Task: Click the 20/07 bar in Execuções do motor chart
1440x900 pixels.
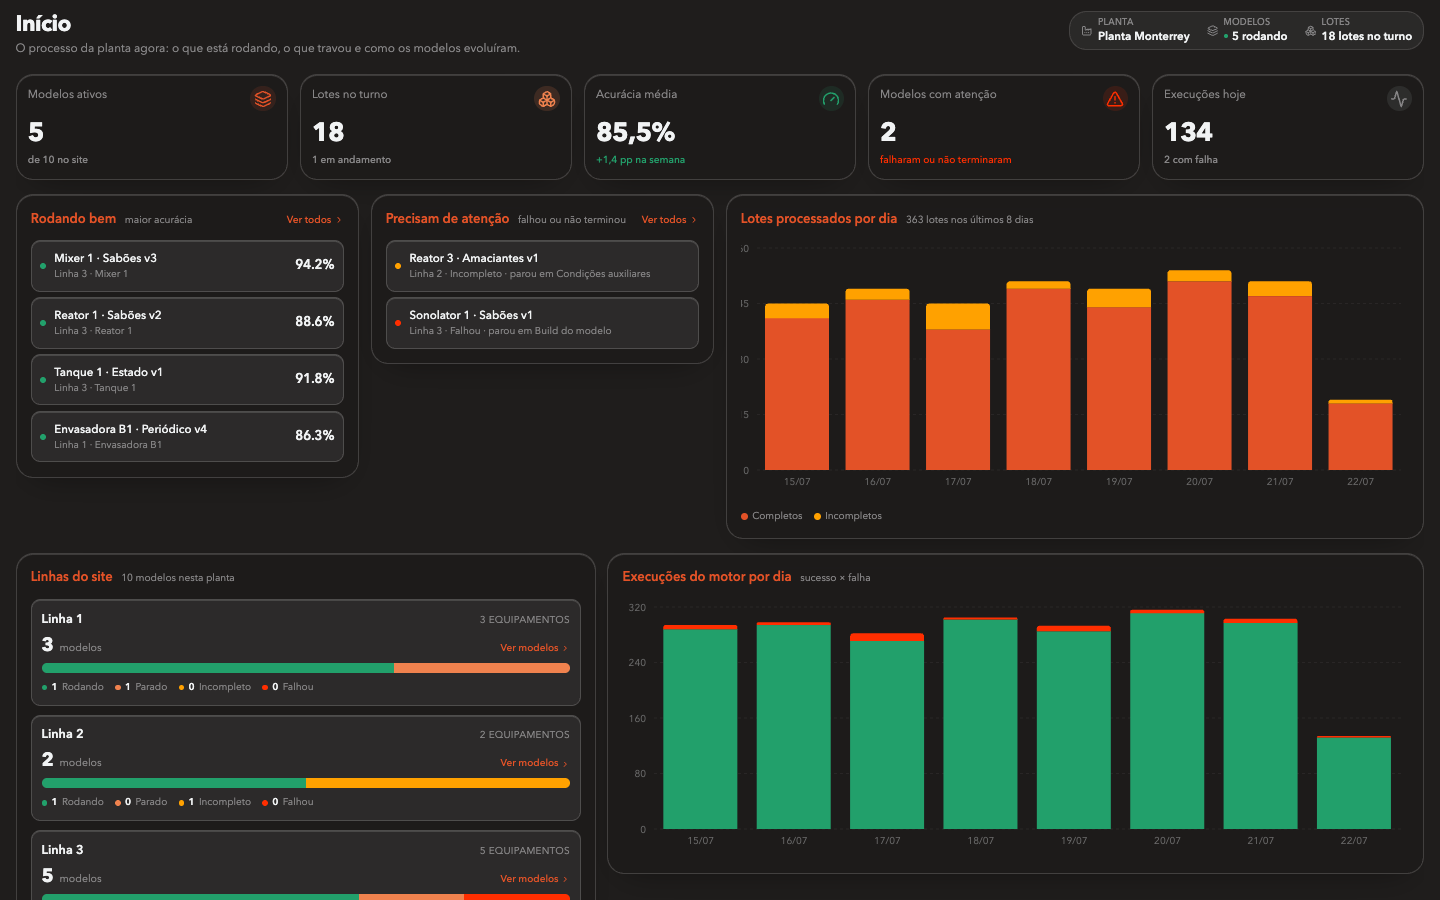Action: coord(1167,719)
